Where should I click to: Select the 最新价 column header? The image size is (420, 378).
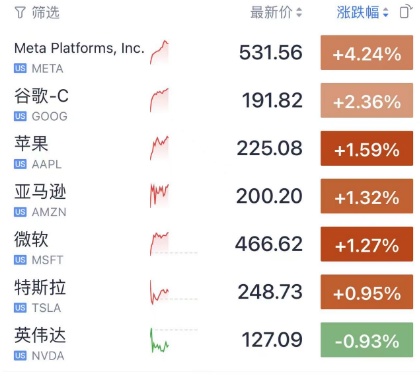point(272,13)
